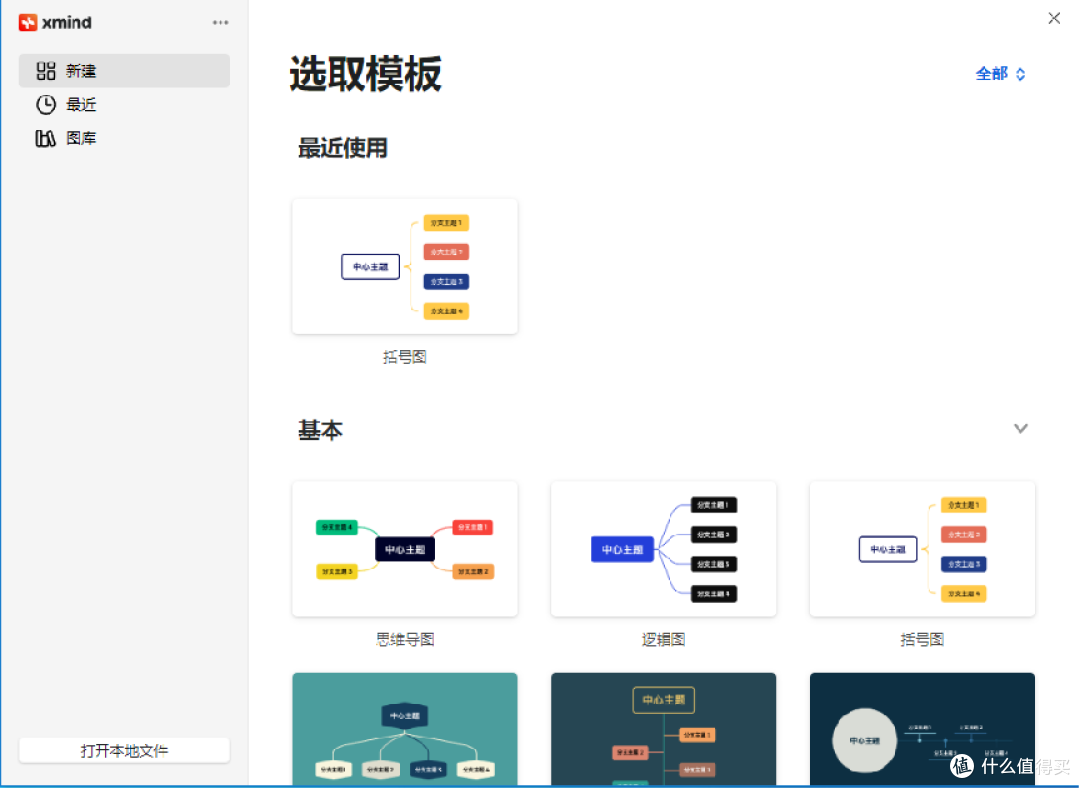Open the 全部 category filter dropdown
Viewport: 1080px width, 789px height.
(1000, 74)
